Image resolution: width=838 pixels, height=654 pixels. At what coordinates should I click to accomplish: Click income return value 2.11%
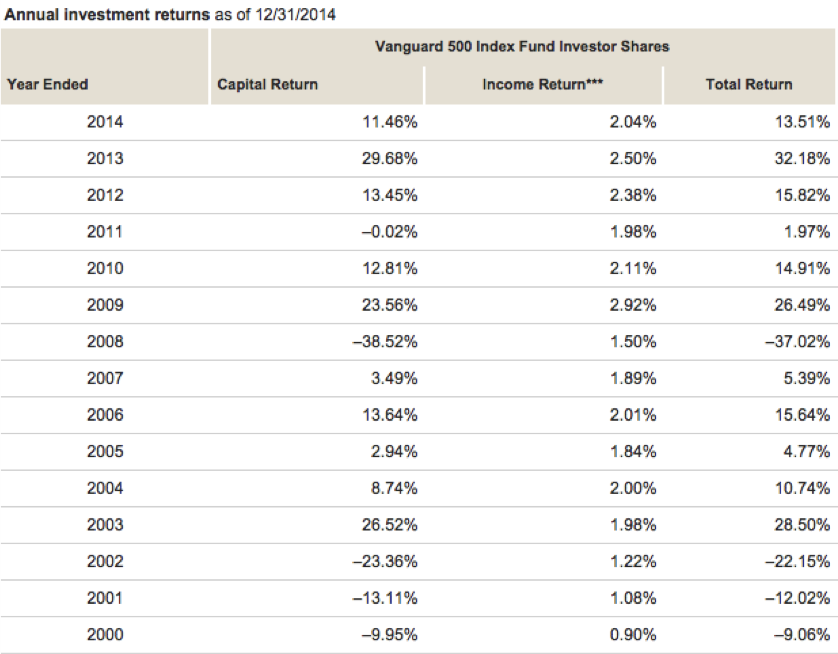pyautogui.click(x=633, y=268)
